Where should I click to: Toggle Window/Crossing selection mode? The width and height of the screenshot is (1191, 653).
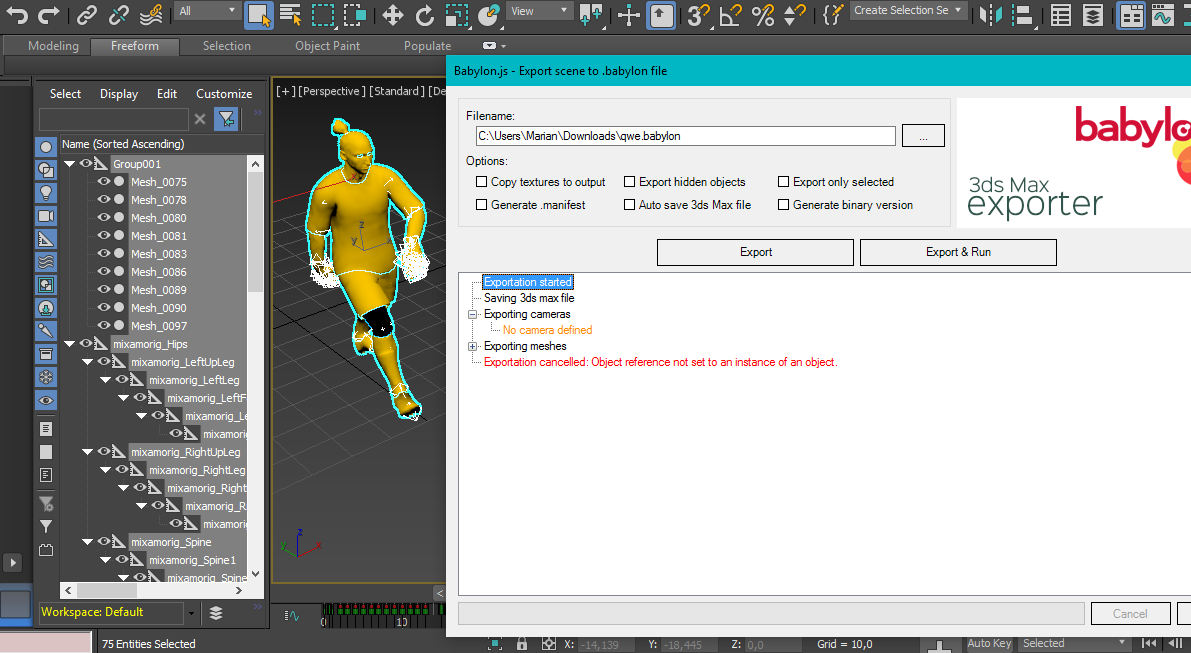pos(355,14)
